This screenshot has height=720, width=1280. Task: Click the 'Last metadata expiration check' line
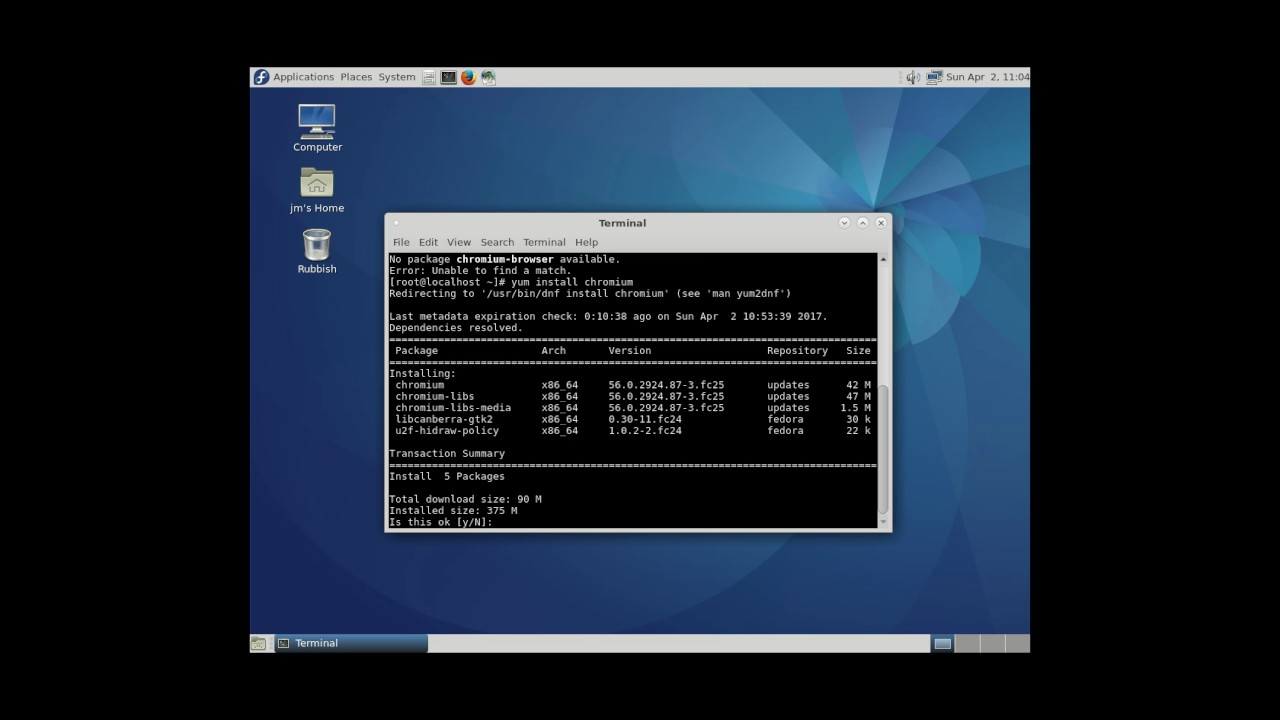[608, 317]
